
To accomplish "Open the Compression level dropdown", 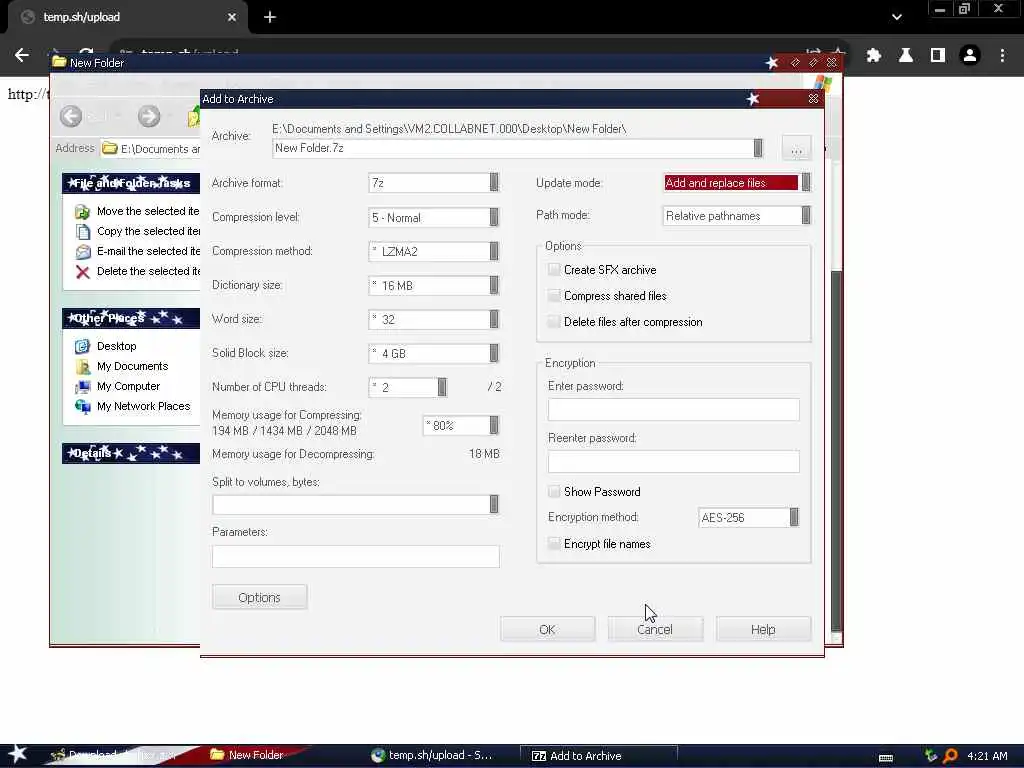I will point(494,217).
